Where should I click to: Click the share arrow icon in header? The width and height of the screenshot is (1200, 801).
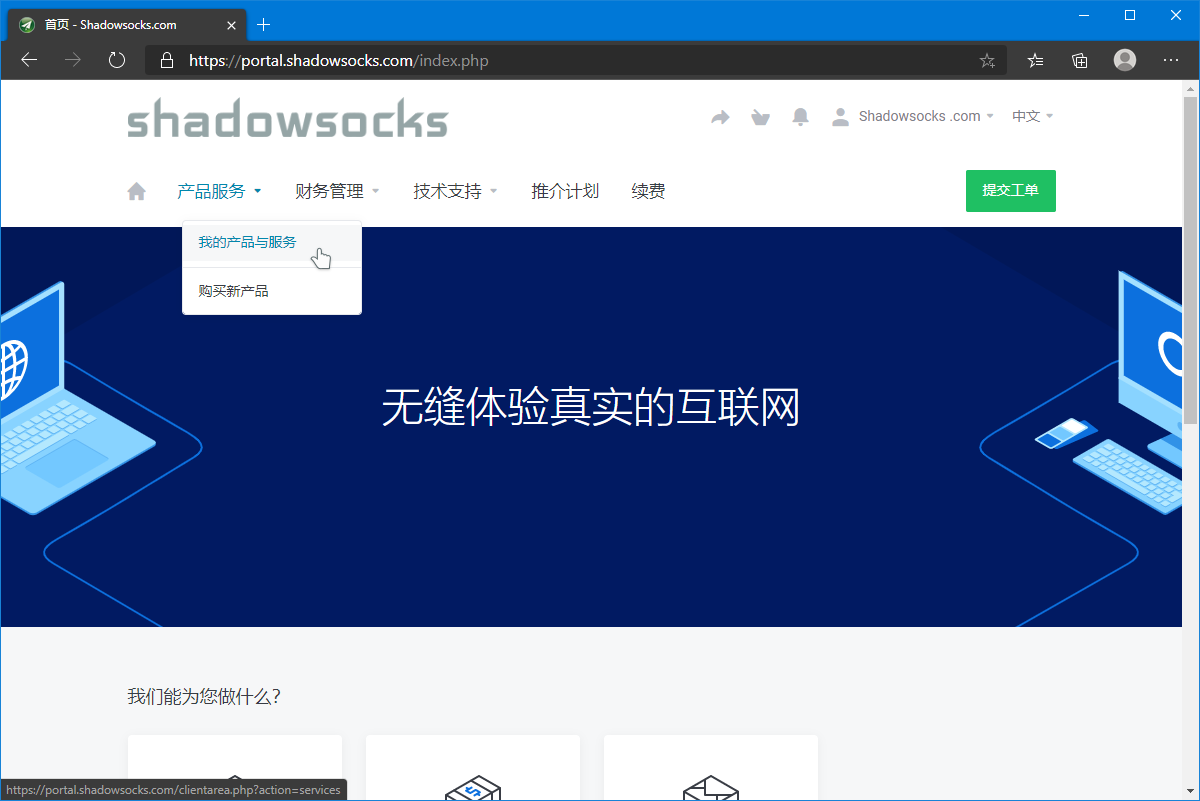720,117
